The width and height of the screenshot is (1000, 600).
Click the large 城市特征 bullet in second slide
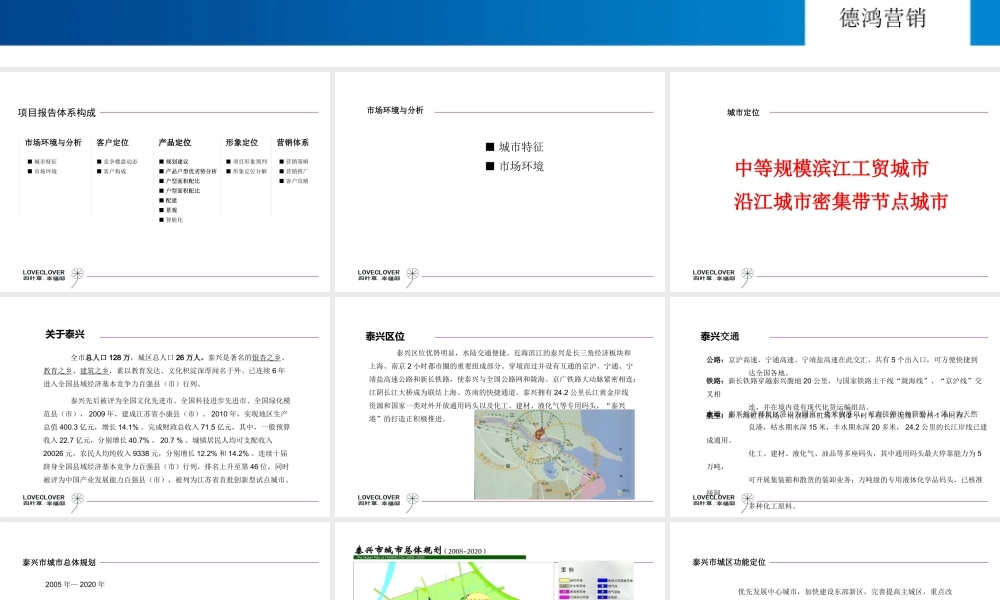[x=515, y=147]
